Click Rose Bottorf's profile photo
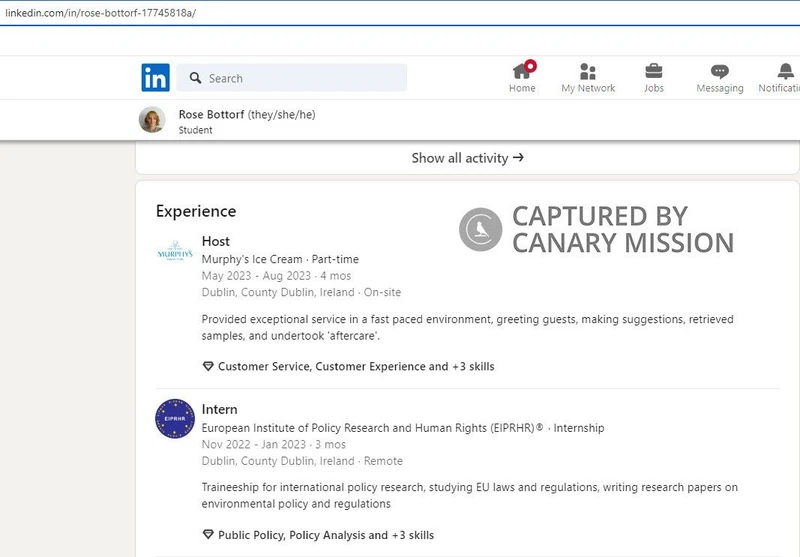Image resolution: width=800 pixels, height=557 pixels. click(152, 120)
